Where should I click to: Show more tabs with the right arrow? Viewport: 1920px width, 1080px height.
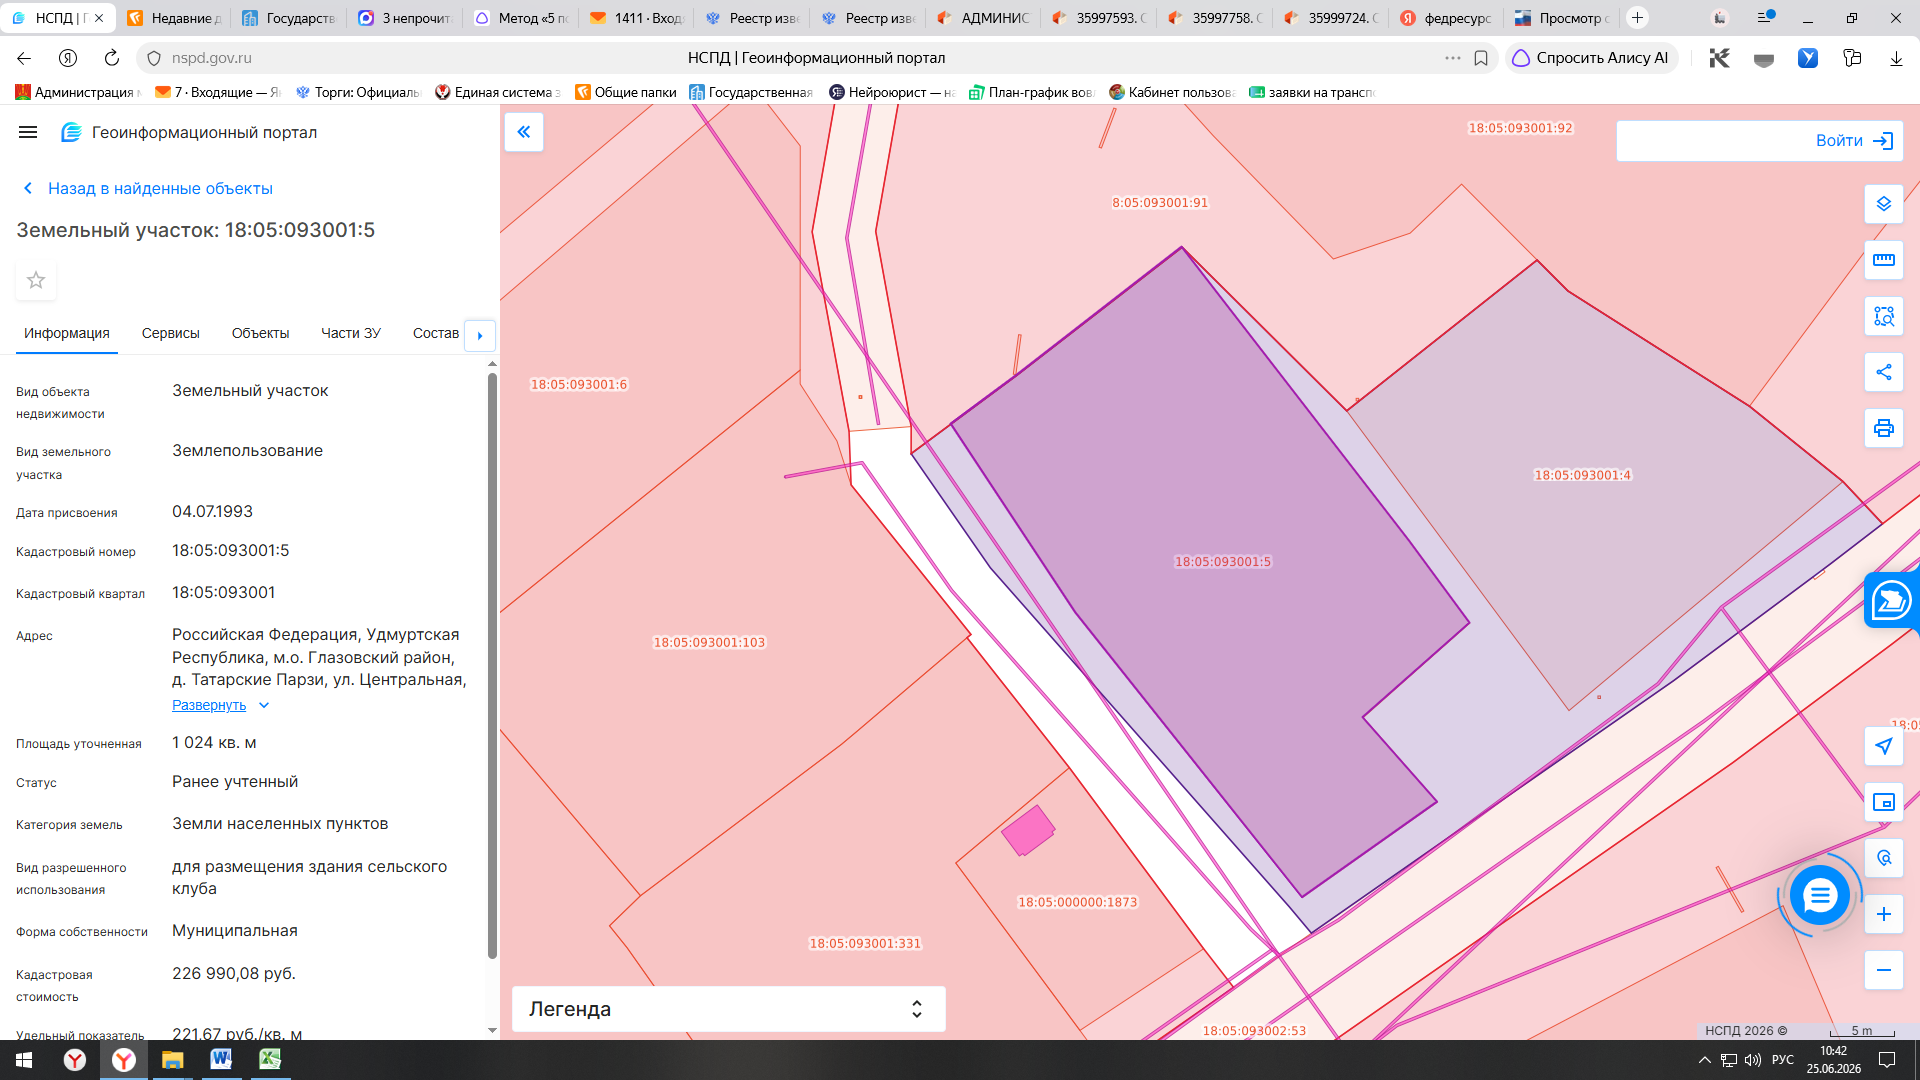[x=480, y=335]
